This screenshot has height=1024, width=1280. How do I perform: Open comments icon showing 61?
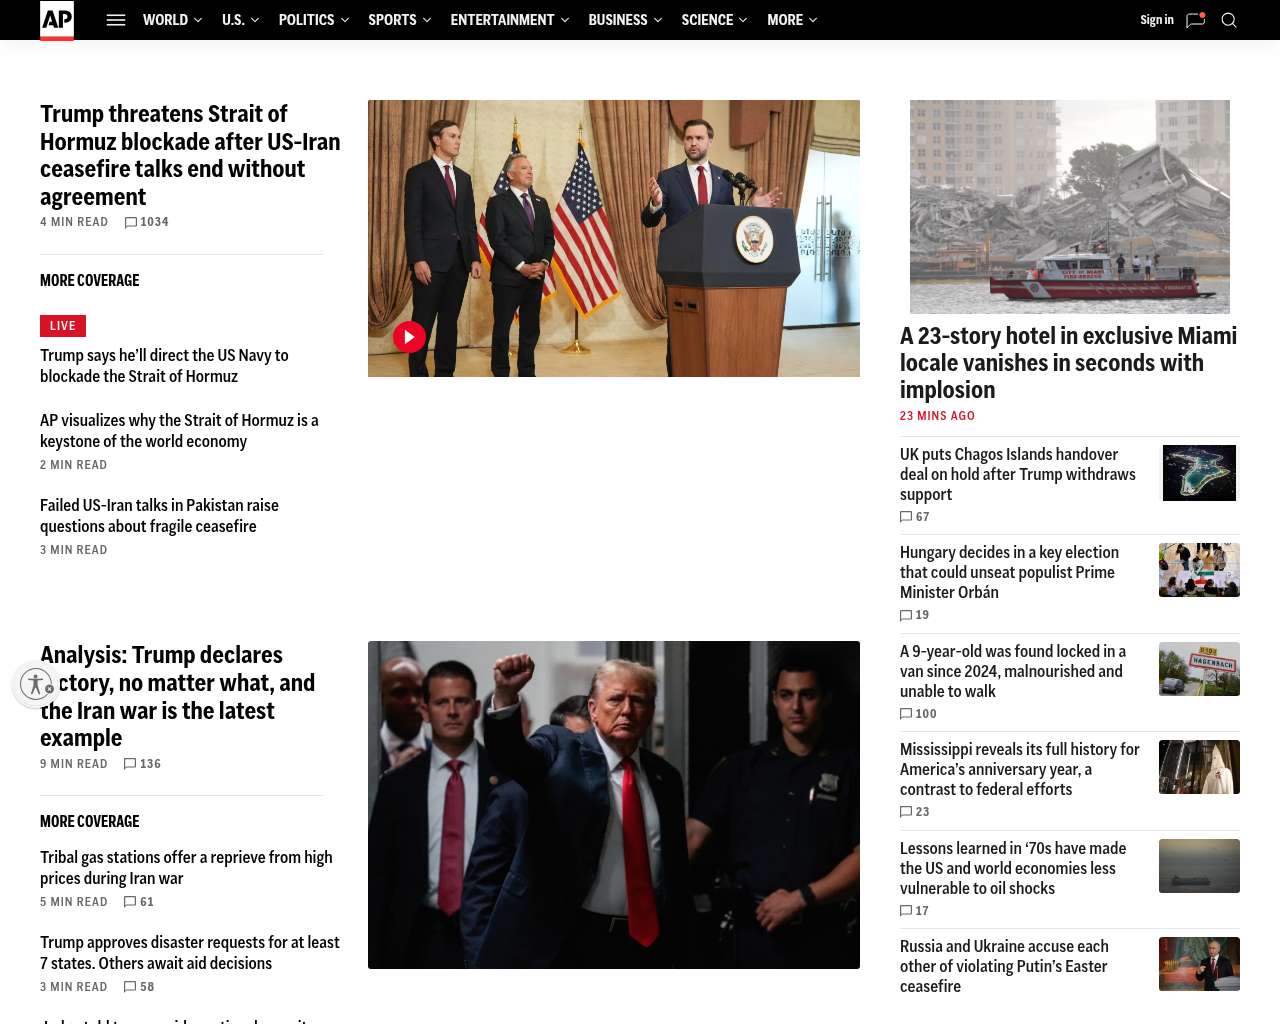[x=130, y=902]
